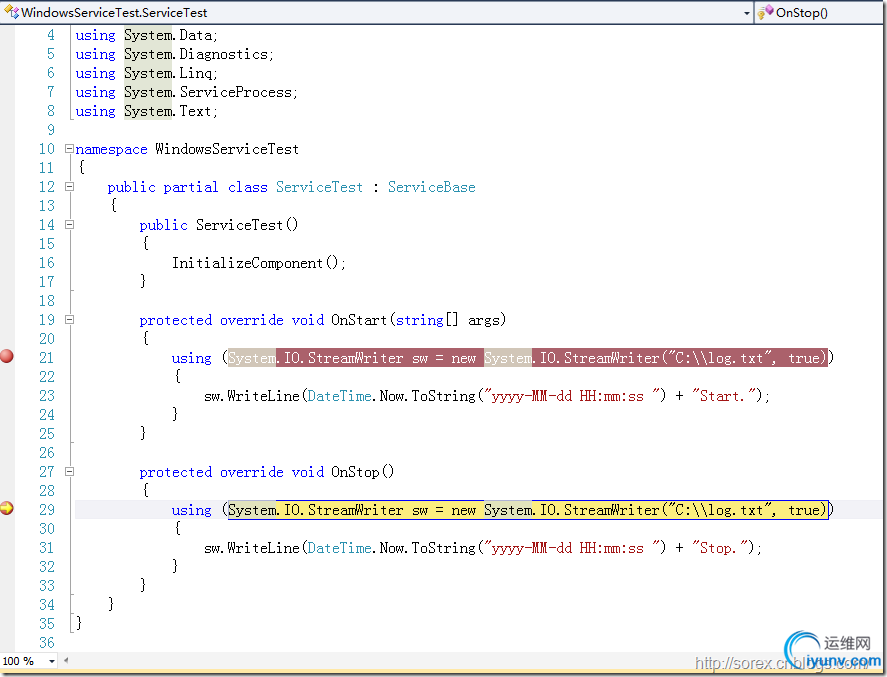Viewport: 887px width, 677px height.
Task: Click DateTime on line 23
Action: 339,396
